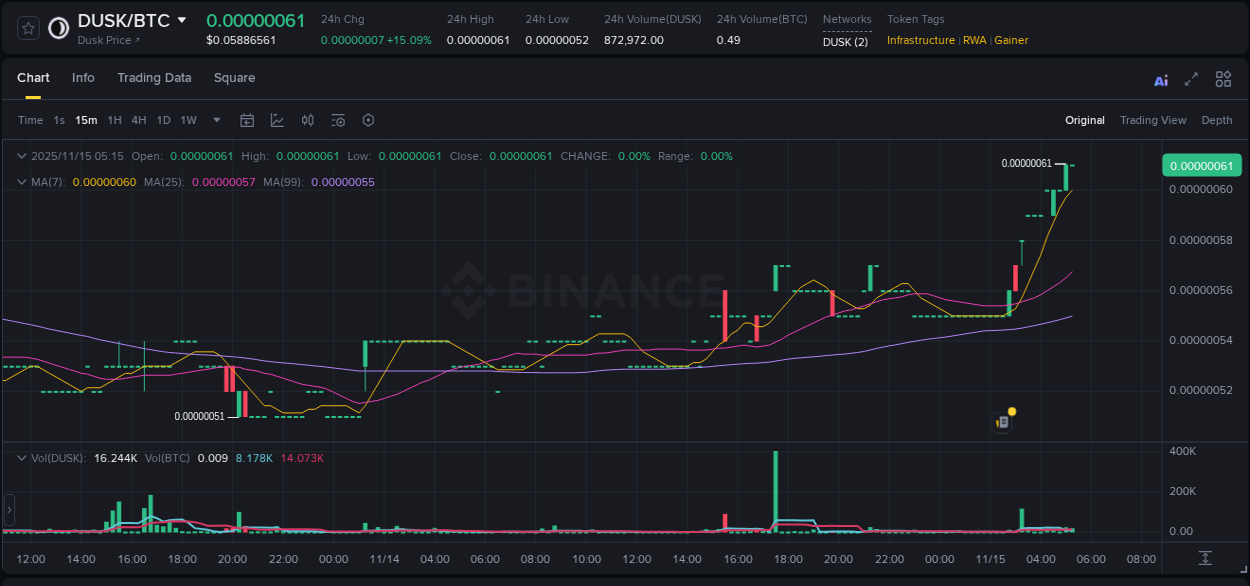
Task: Add DUSK/BTC to favorites via star icon
Action: [x=27, y=28]
